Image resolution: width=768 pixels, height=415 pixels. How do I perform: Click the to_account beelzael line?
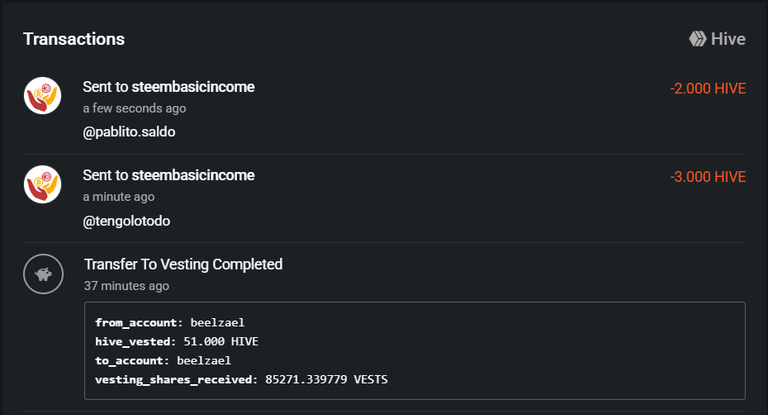point(163,361)
